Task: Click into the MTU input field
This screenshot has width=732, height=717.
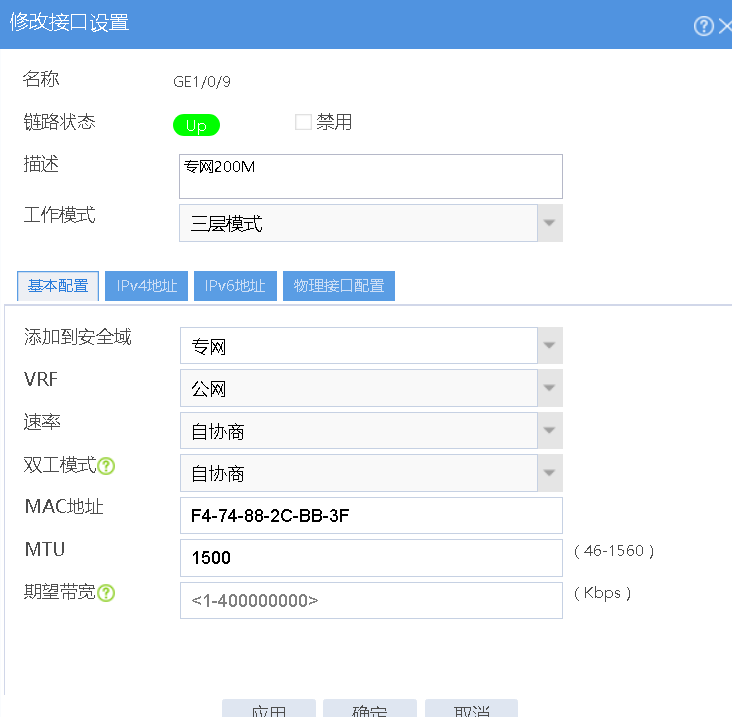Action: pyautogui.click(x=370, y=558)
